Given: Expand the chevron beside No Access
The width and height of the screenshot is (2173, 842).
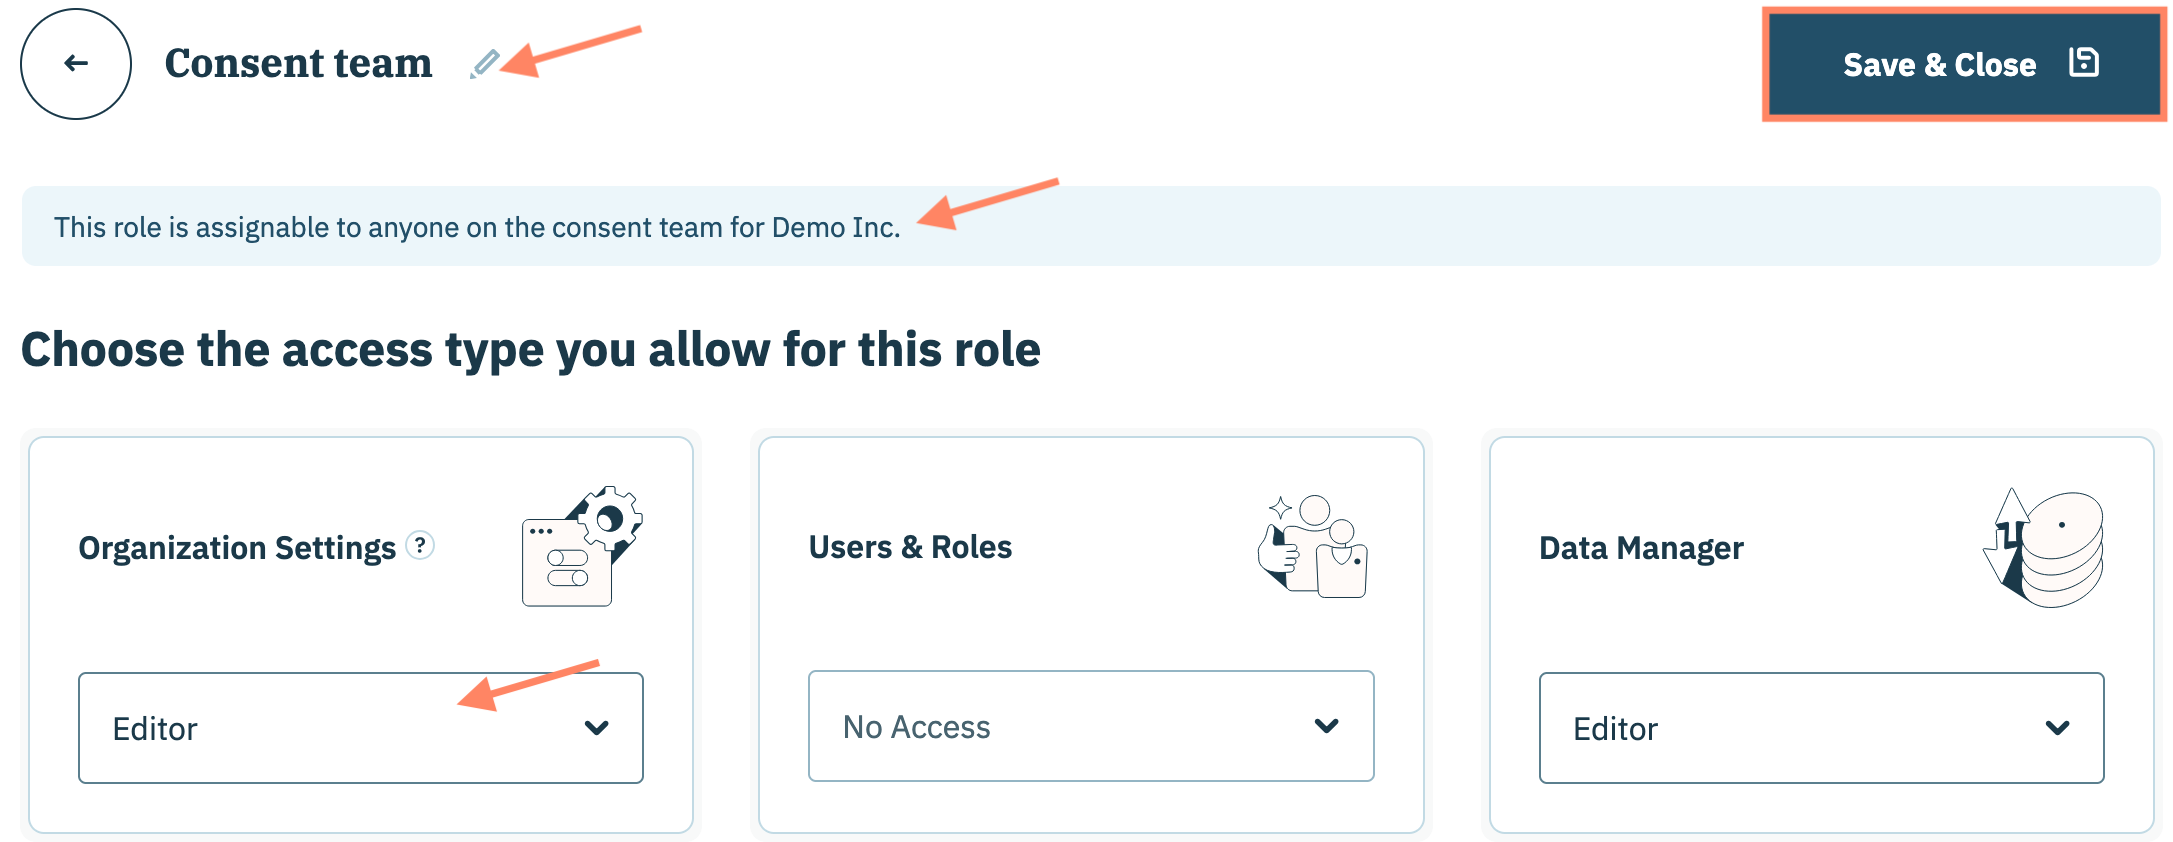Looking at the screenshot, I should tap(1327, 726).
